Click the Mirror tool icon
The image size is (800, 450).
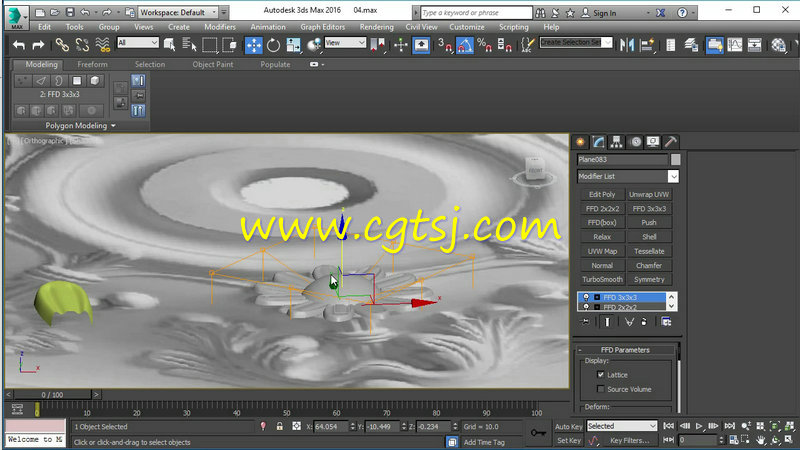click(x=627, y=45)
